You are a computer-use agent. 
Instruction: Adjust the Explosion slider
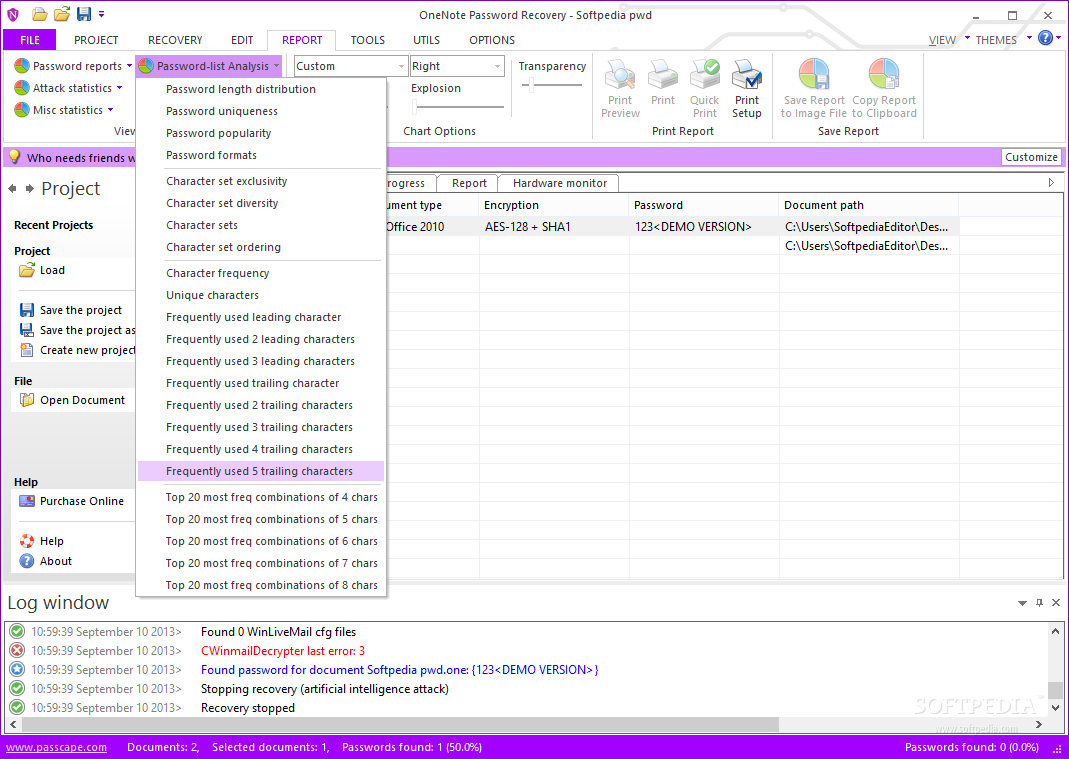click(457, 107)
